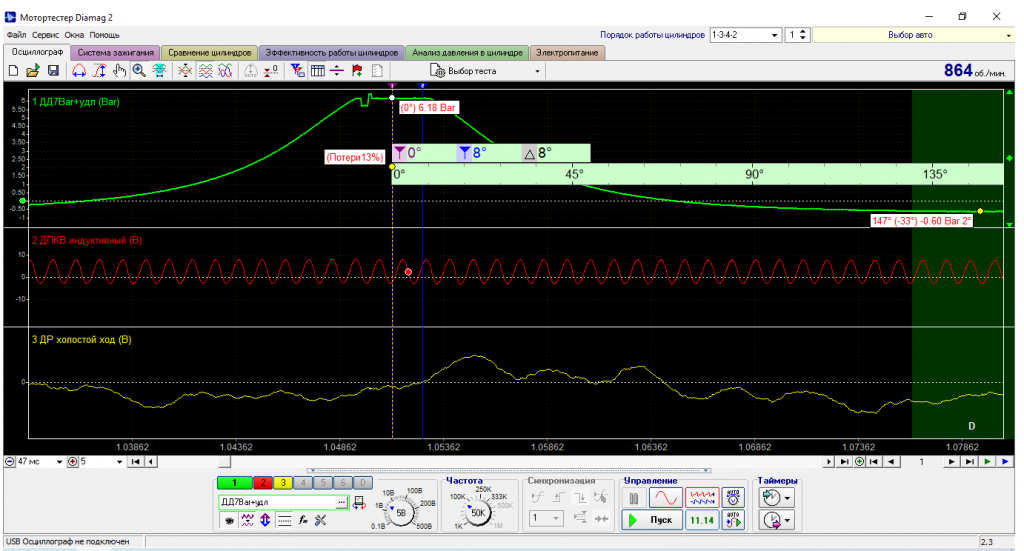Increase the cylinder number stepper

point(803,32)
